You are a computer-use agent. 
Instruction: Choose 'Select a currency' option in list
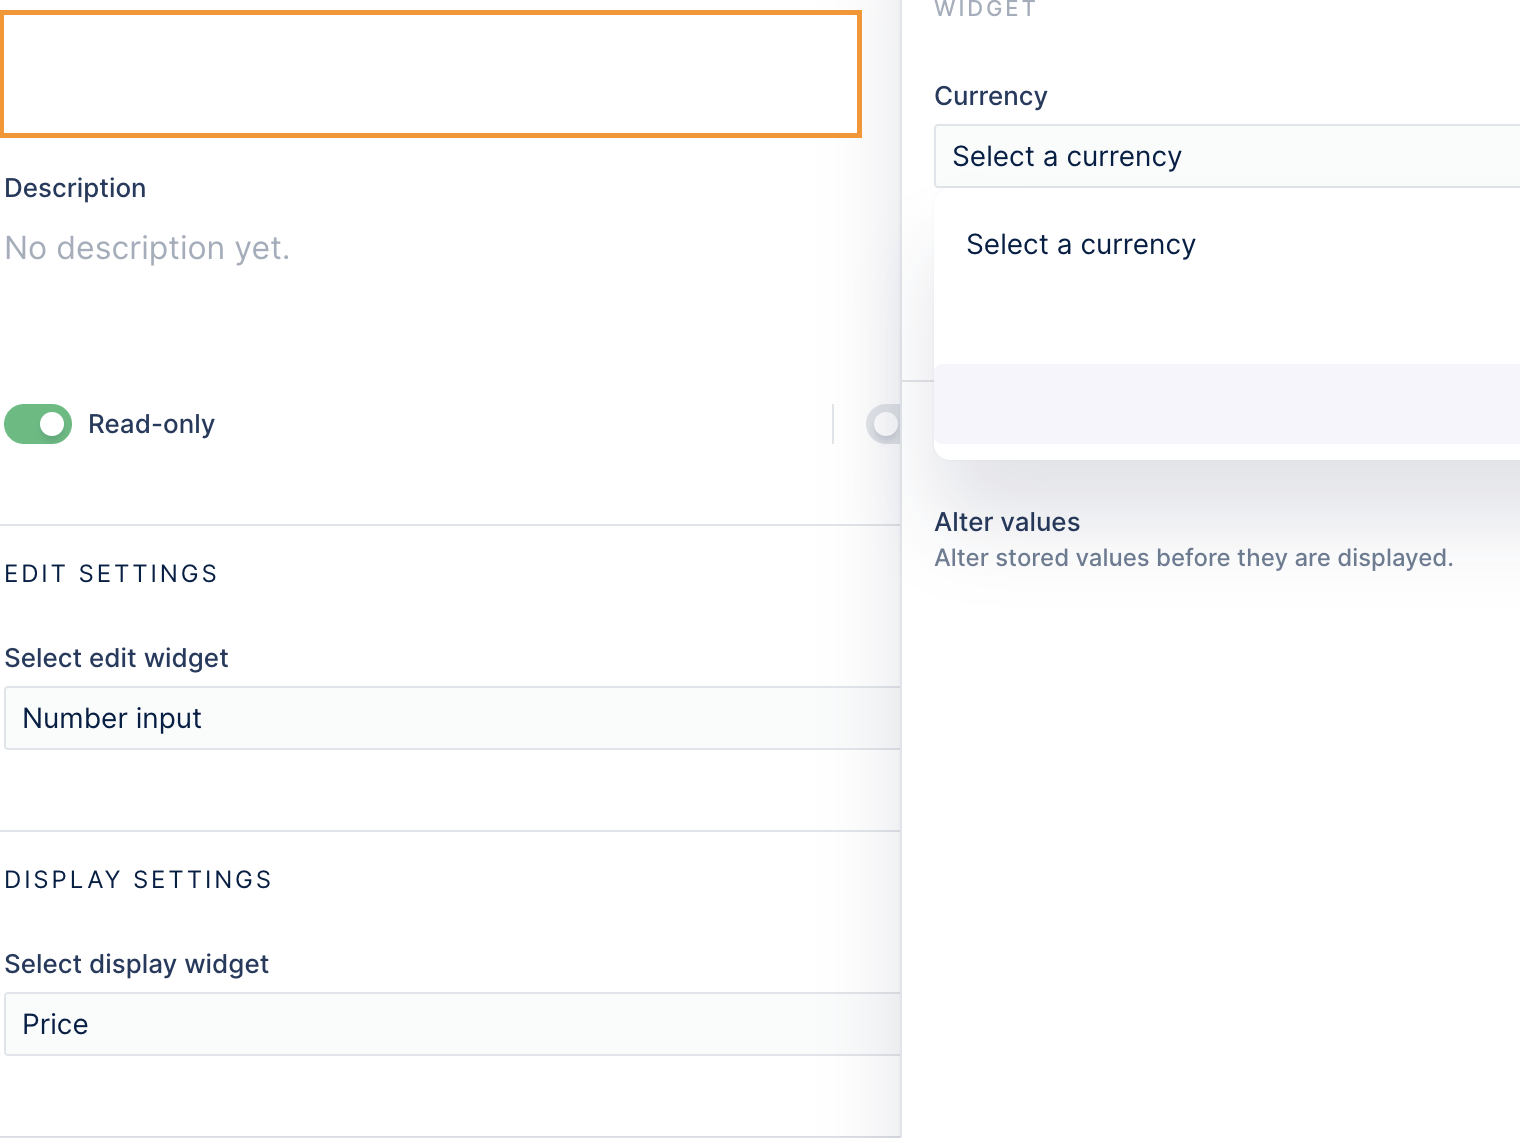tap(1081, 245)
